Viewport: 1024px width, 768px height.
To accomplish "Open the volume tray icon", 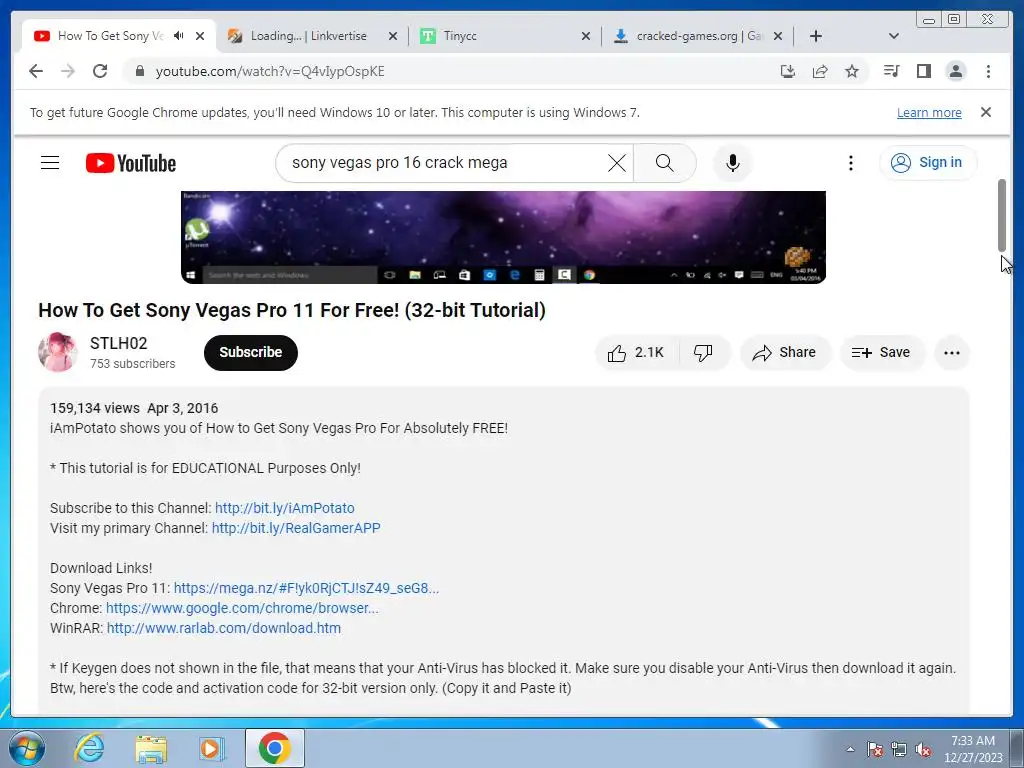I will click(923, 749).
